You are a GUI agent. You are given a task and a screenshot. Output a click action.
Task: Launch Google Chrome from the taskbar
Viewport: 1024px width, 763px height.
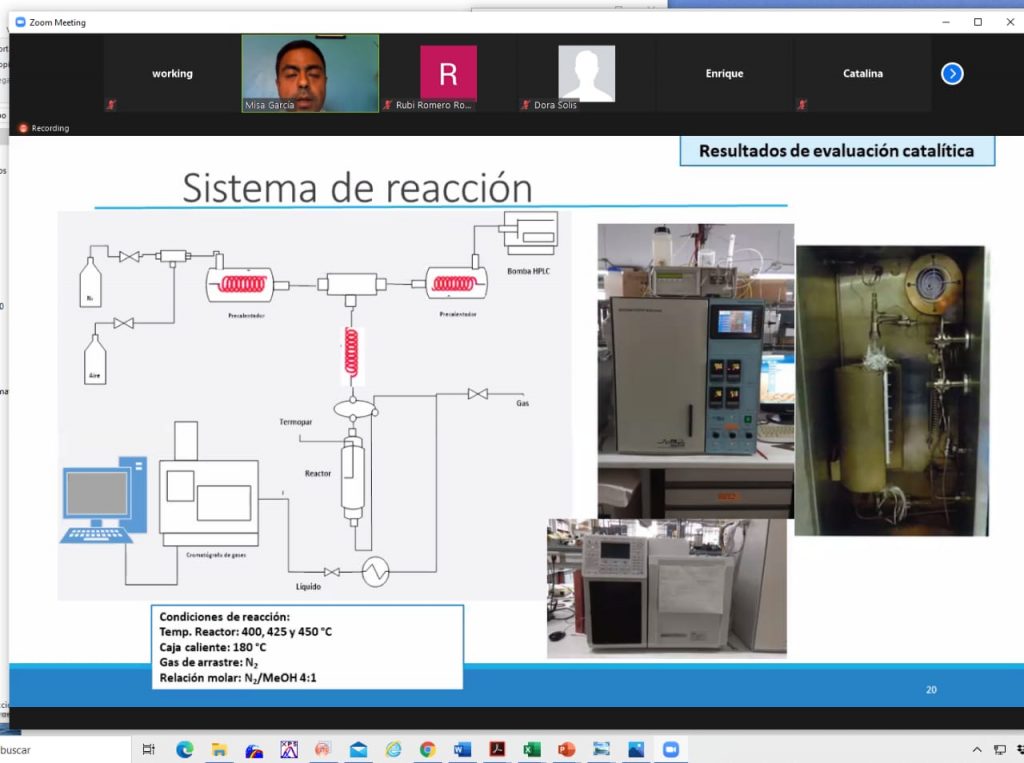tap(427, 749)
